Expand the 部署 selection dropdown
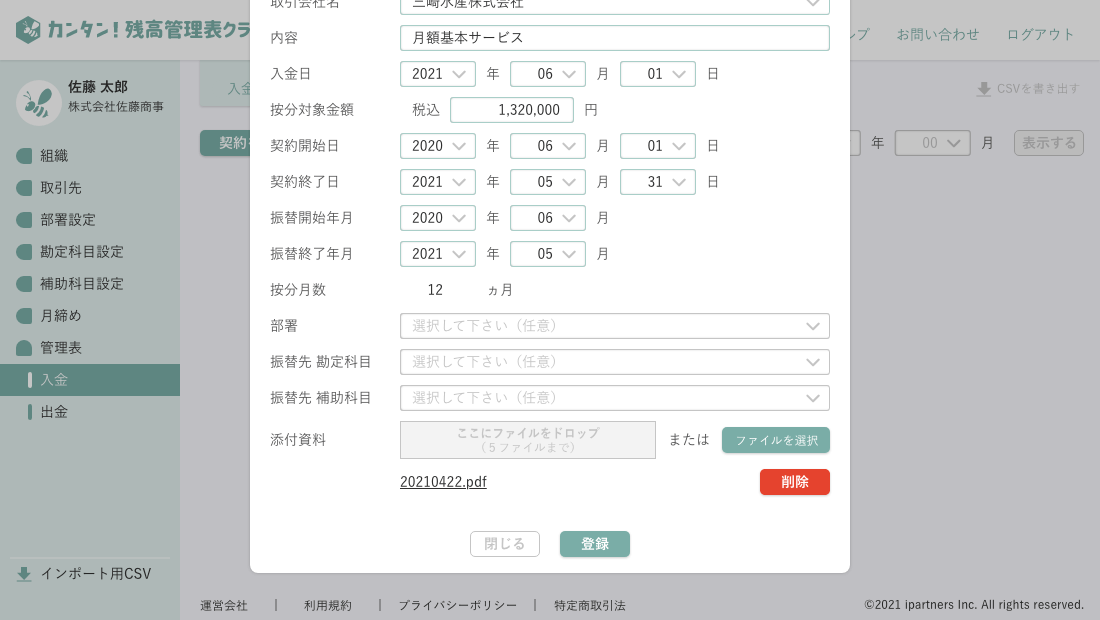The image size is (1100, 620). (614, 326)
